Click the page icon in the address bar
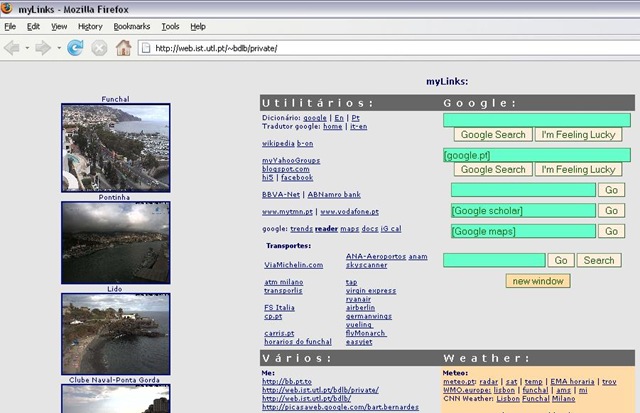Screen dimensions: 640x413 point(145,48)
